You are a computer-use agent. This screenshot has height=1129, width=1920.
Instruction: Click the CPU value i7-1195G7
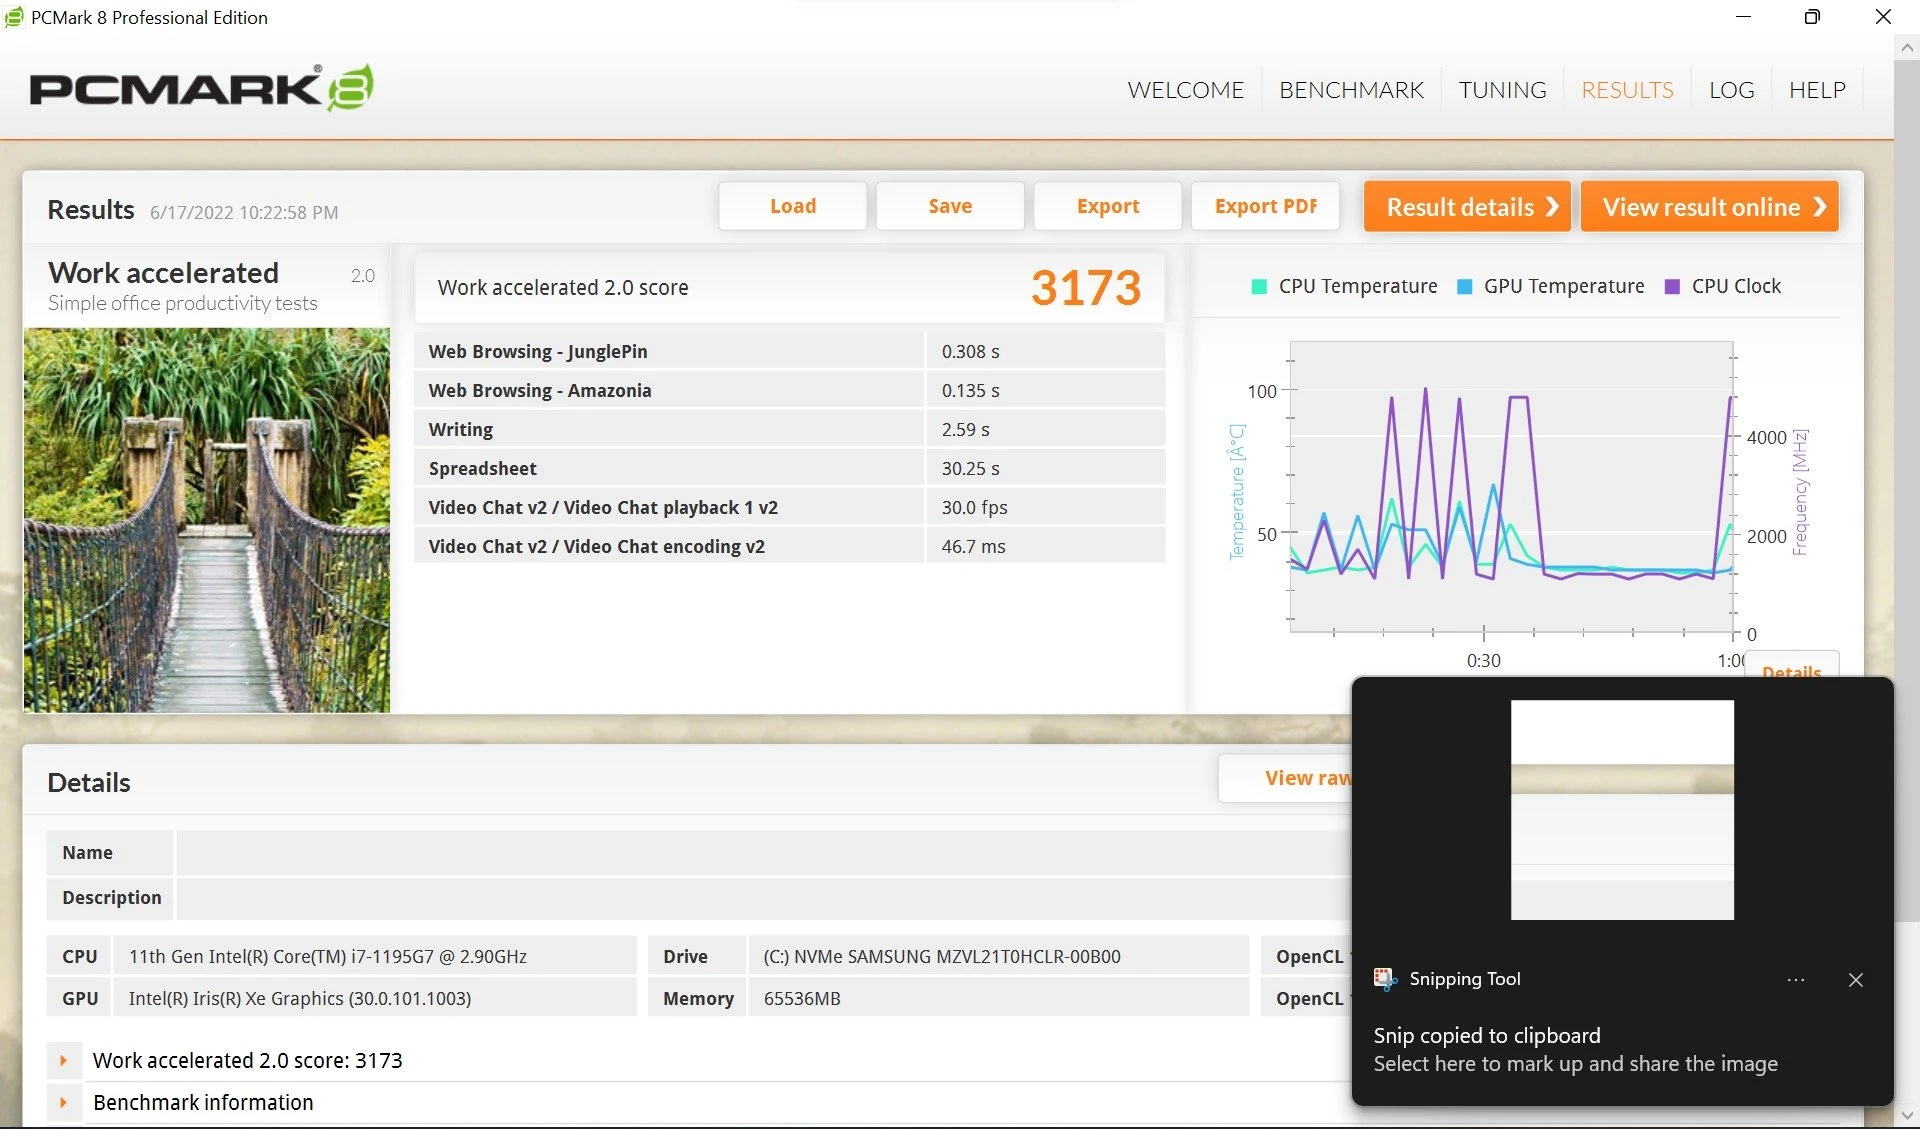pos(328,956)
